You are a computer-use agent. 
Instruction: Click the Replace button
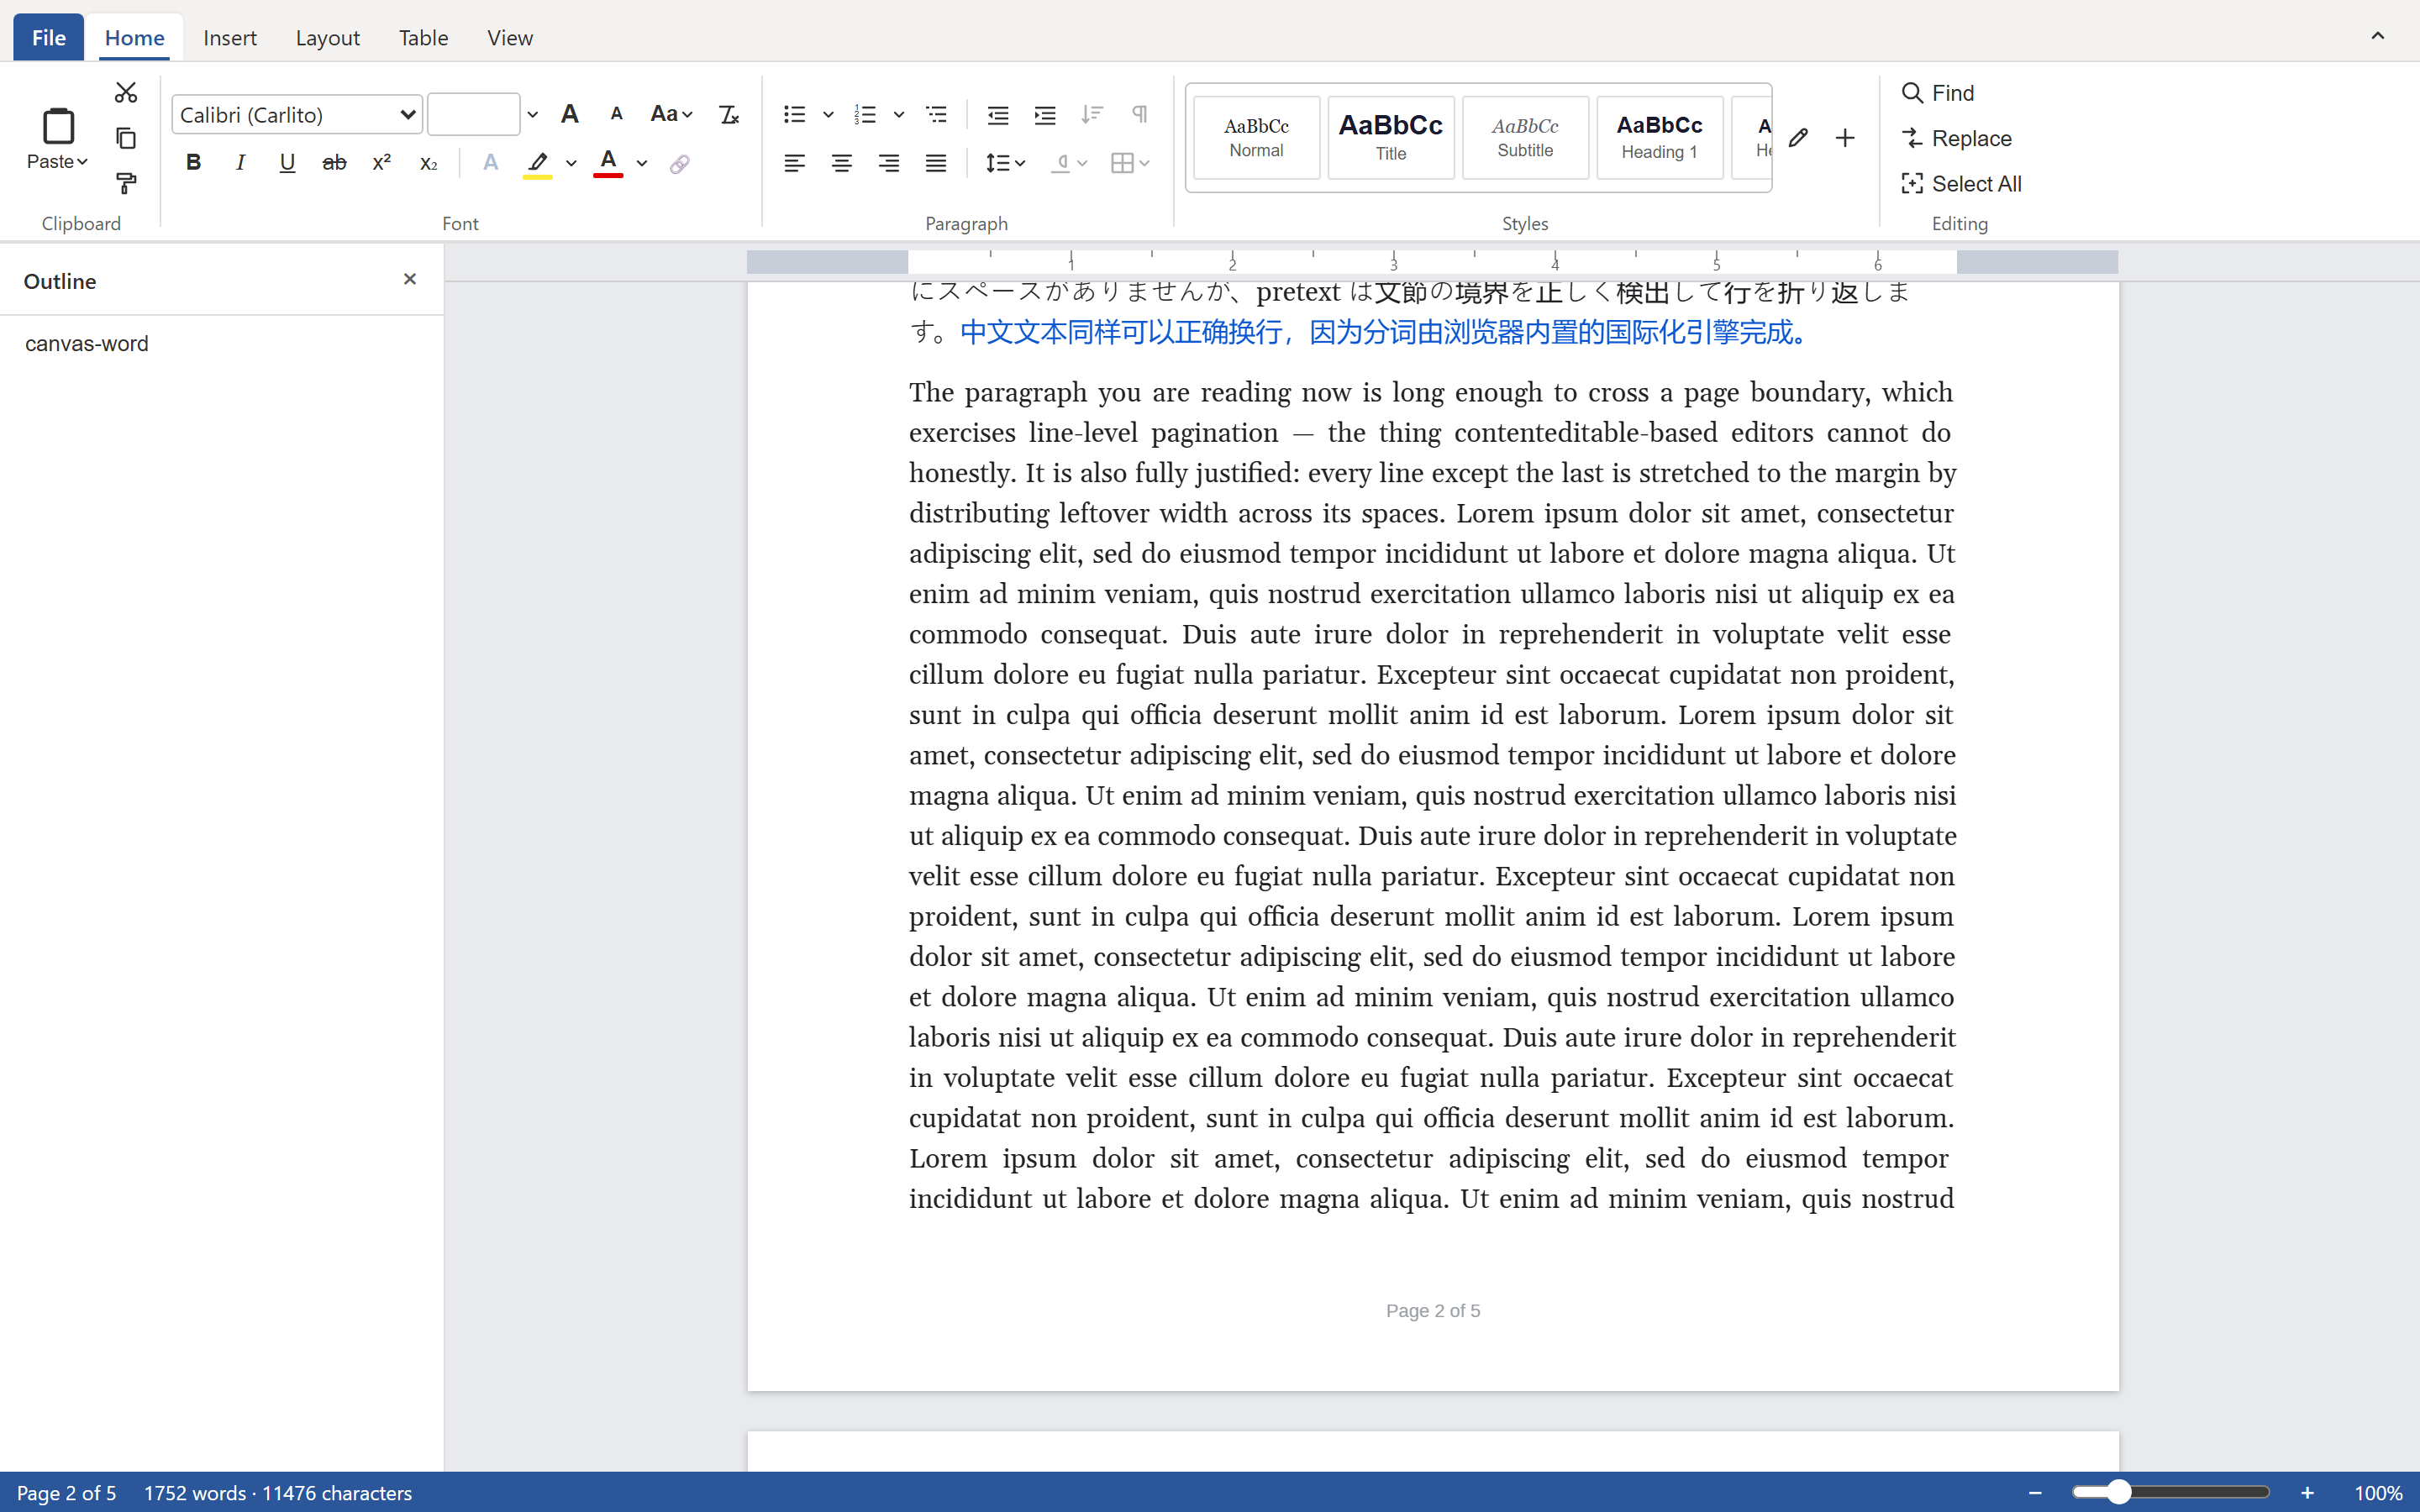click(x=1957, y=138)
